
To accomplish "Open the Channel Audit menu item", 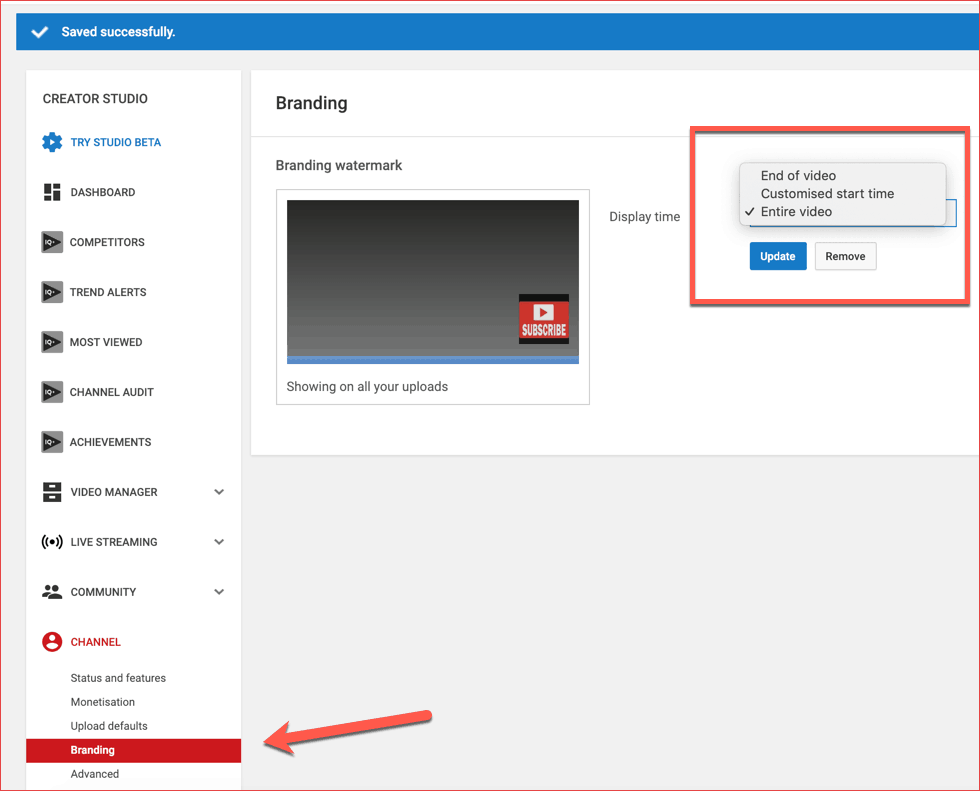I will (111, 392).
